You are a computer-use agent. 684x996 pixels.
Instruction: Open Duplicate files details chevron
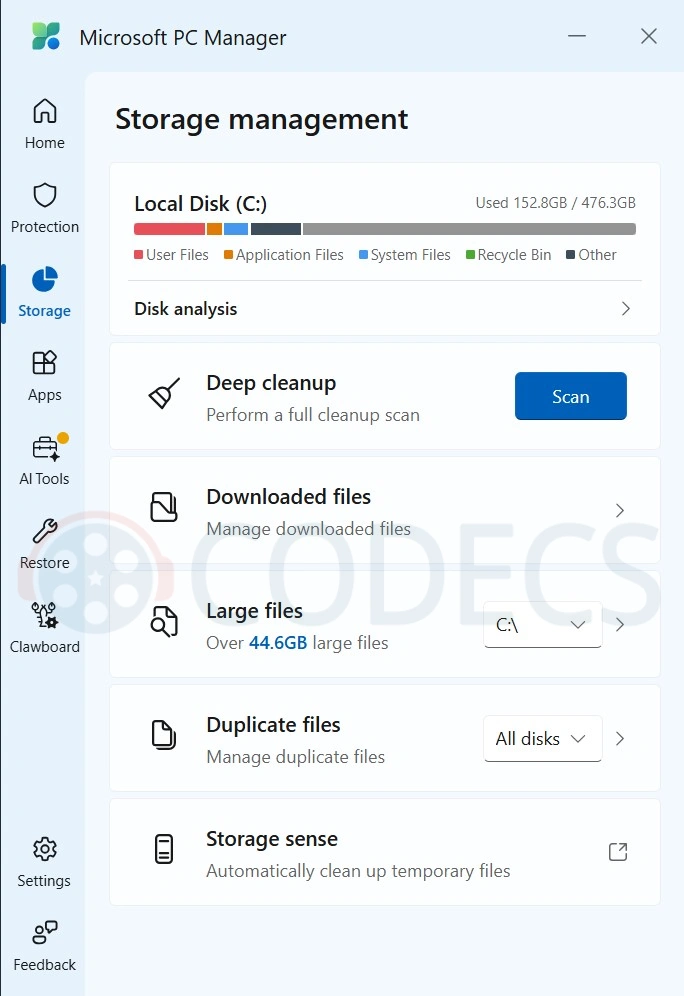[620, 739]
